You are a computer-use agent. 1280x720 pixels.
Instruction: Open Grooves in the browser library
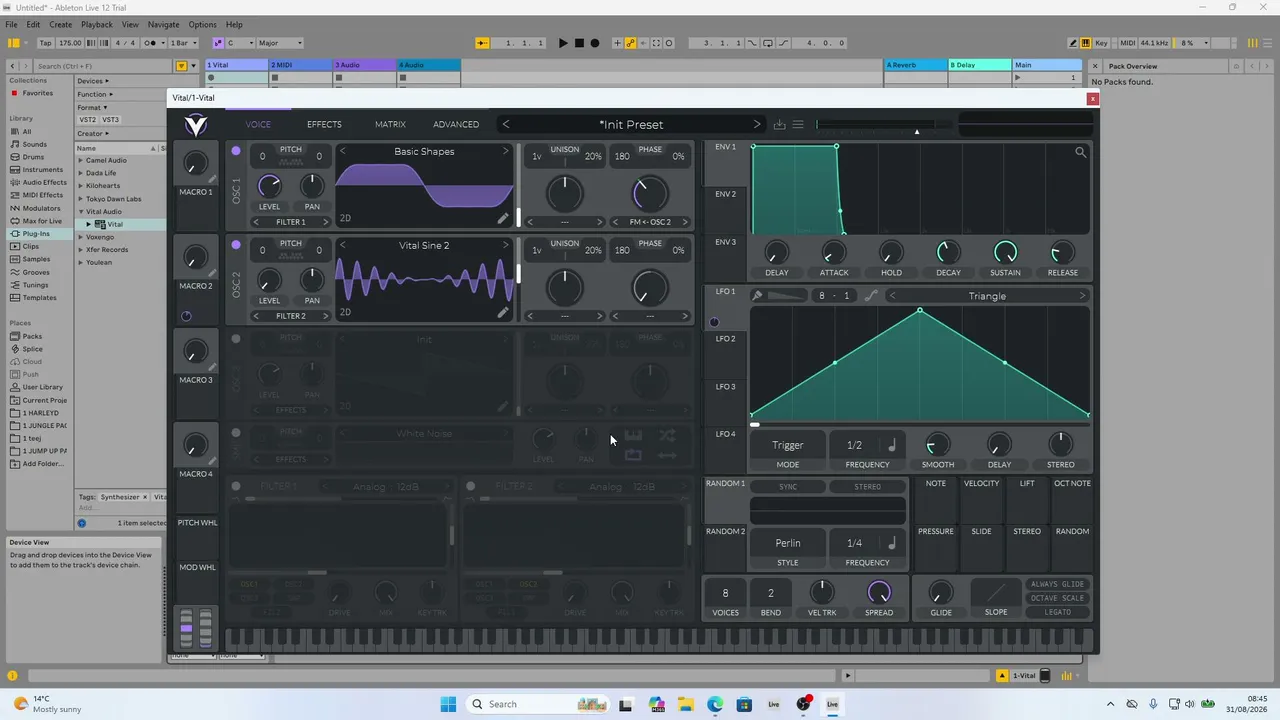(x=36, y=272)
